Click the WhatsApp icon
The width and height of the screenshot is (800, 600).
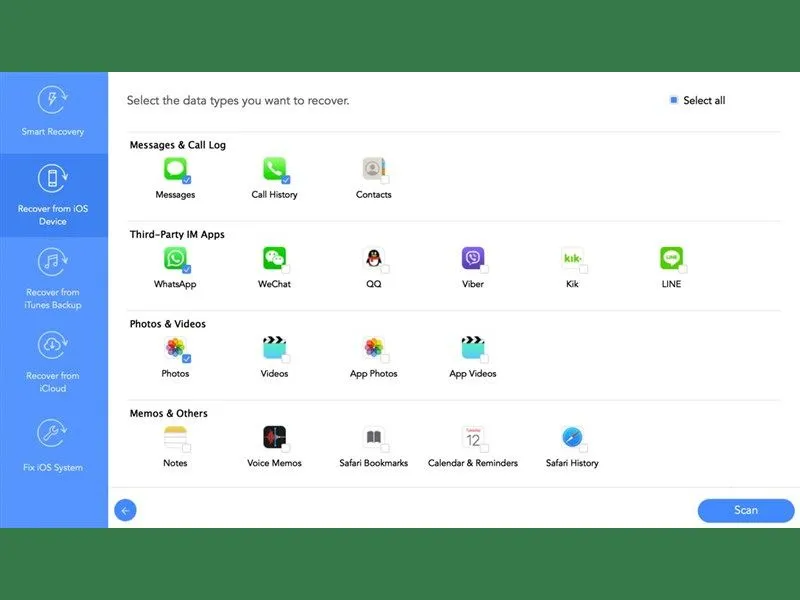[175, 258]
